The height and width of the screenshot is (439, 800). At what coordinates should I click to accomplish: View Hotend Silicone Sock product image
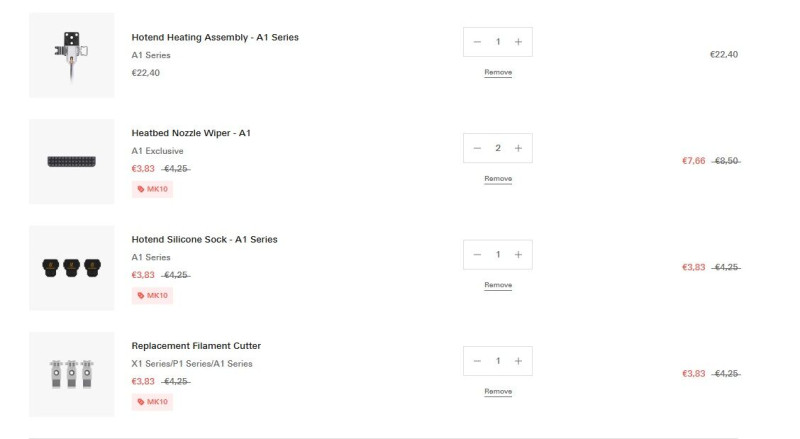71,267
